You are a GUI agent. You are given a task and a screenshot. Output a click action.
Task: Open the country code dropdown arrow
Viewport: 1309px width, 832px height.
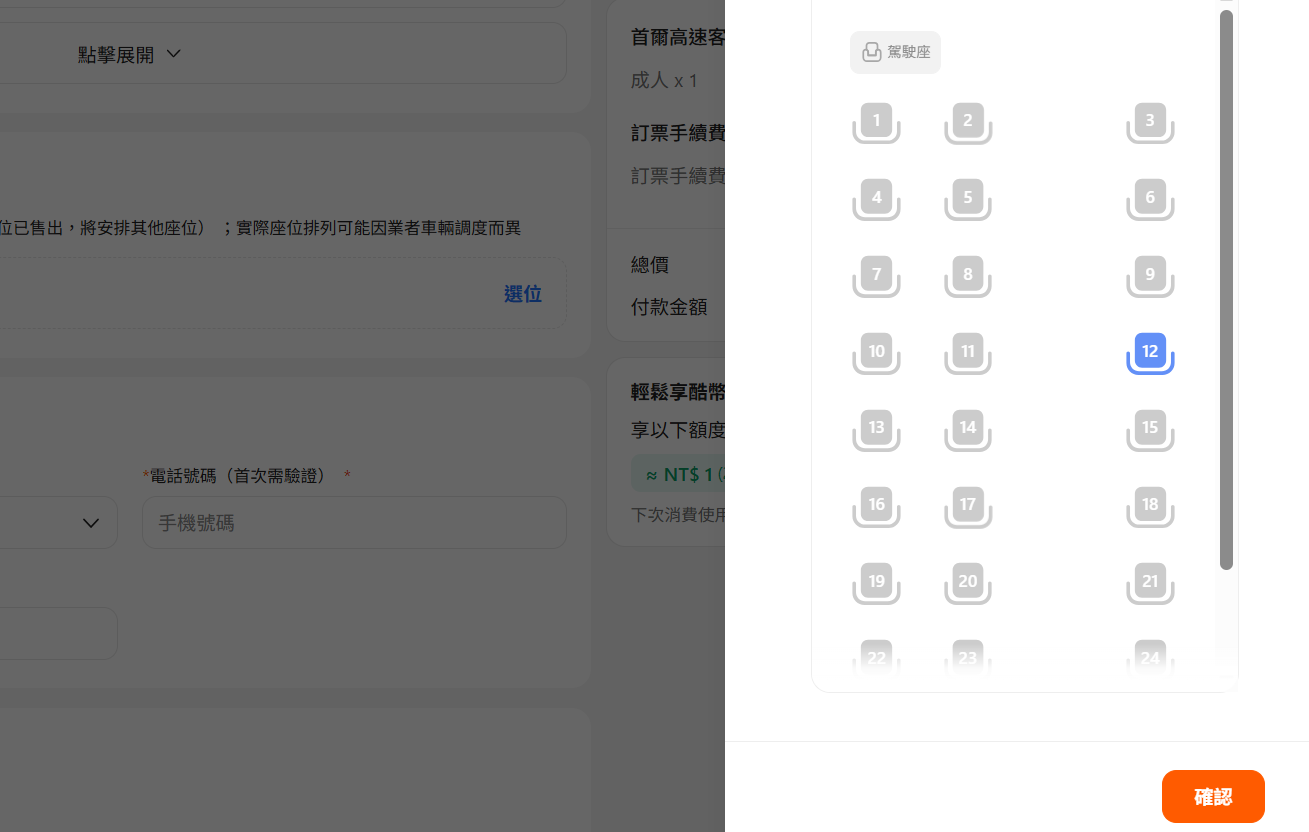[91, 523]
